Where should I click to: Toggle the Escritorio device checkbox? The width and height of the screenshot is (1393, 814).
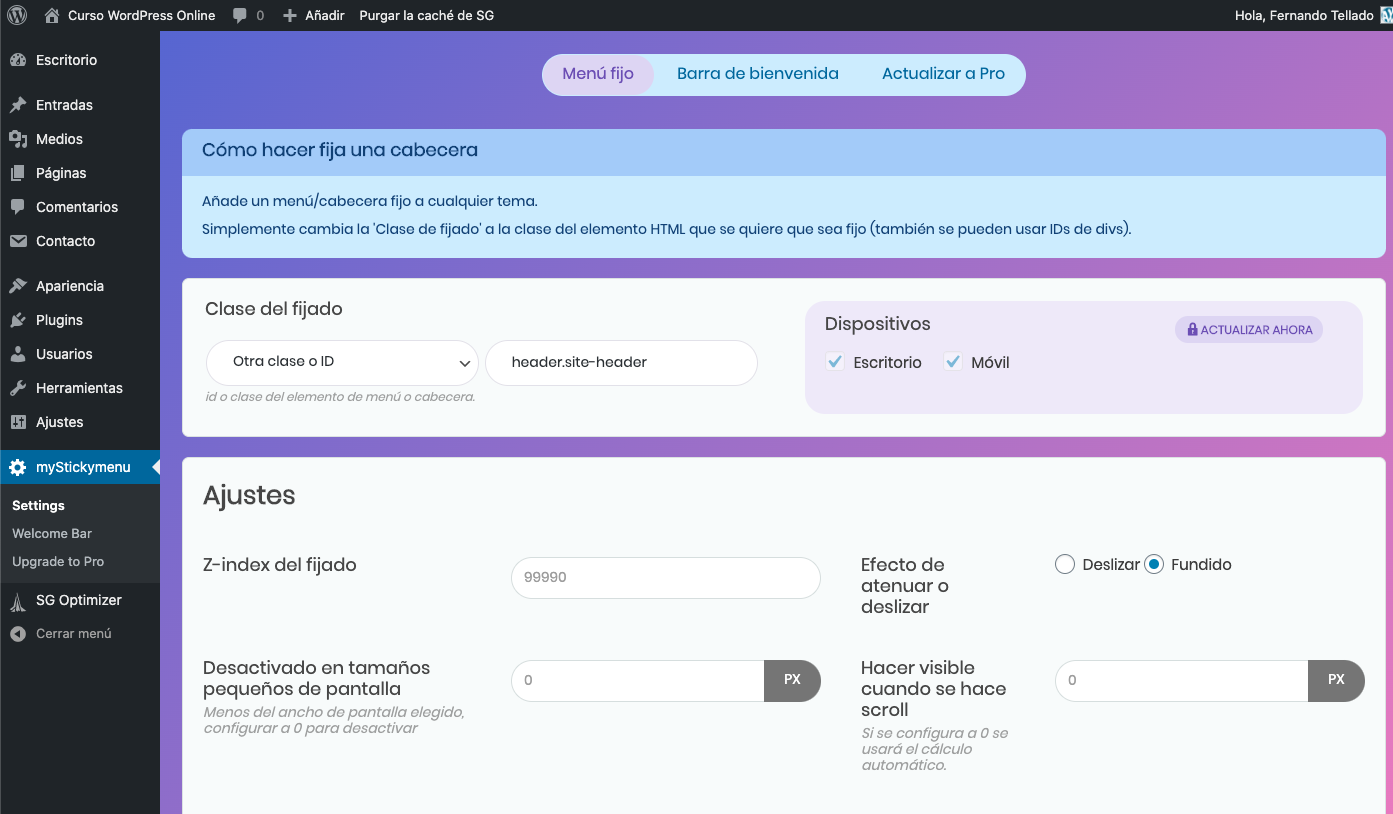(x=835, y=362)
